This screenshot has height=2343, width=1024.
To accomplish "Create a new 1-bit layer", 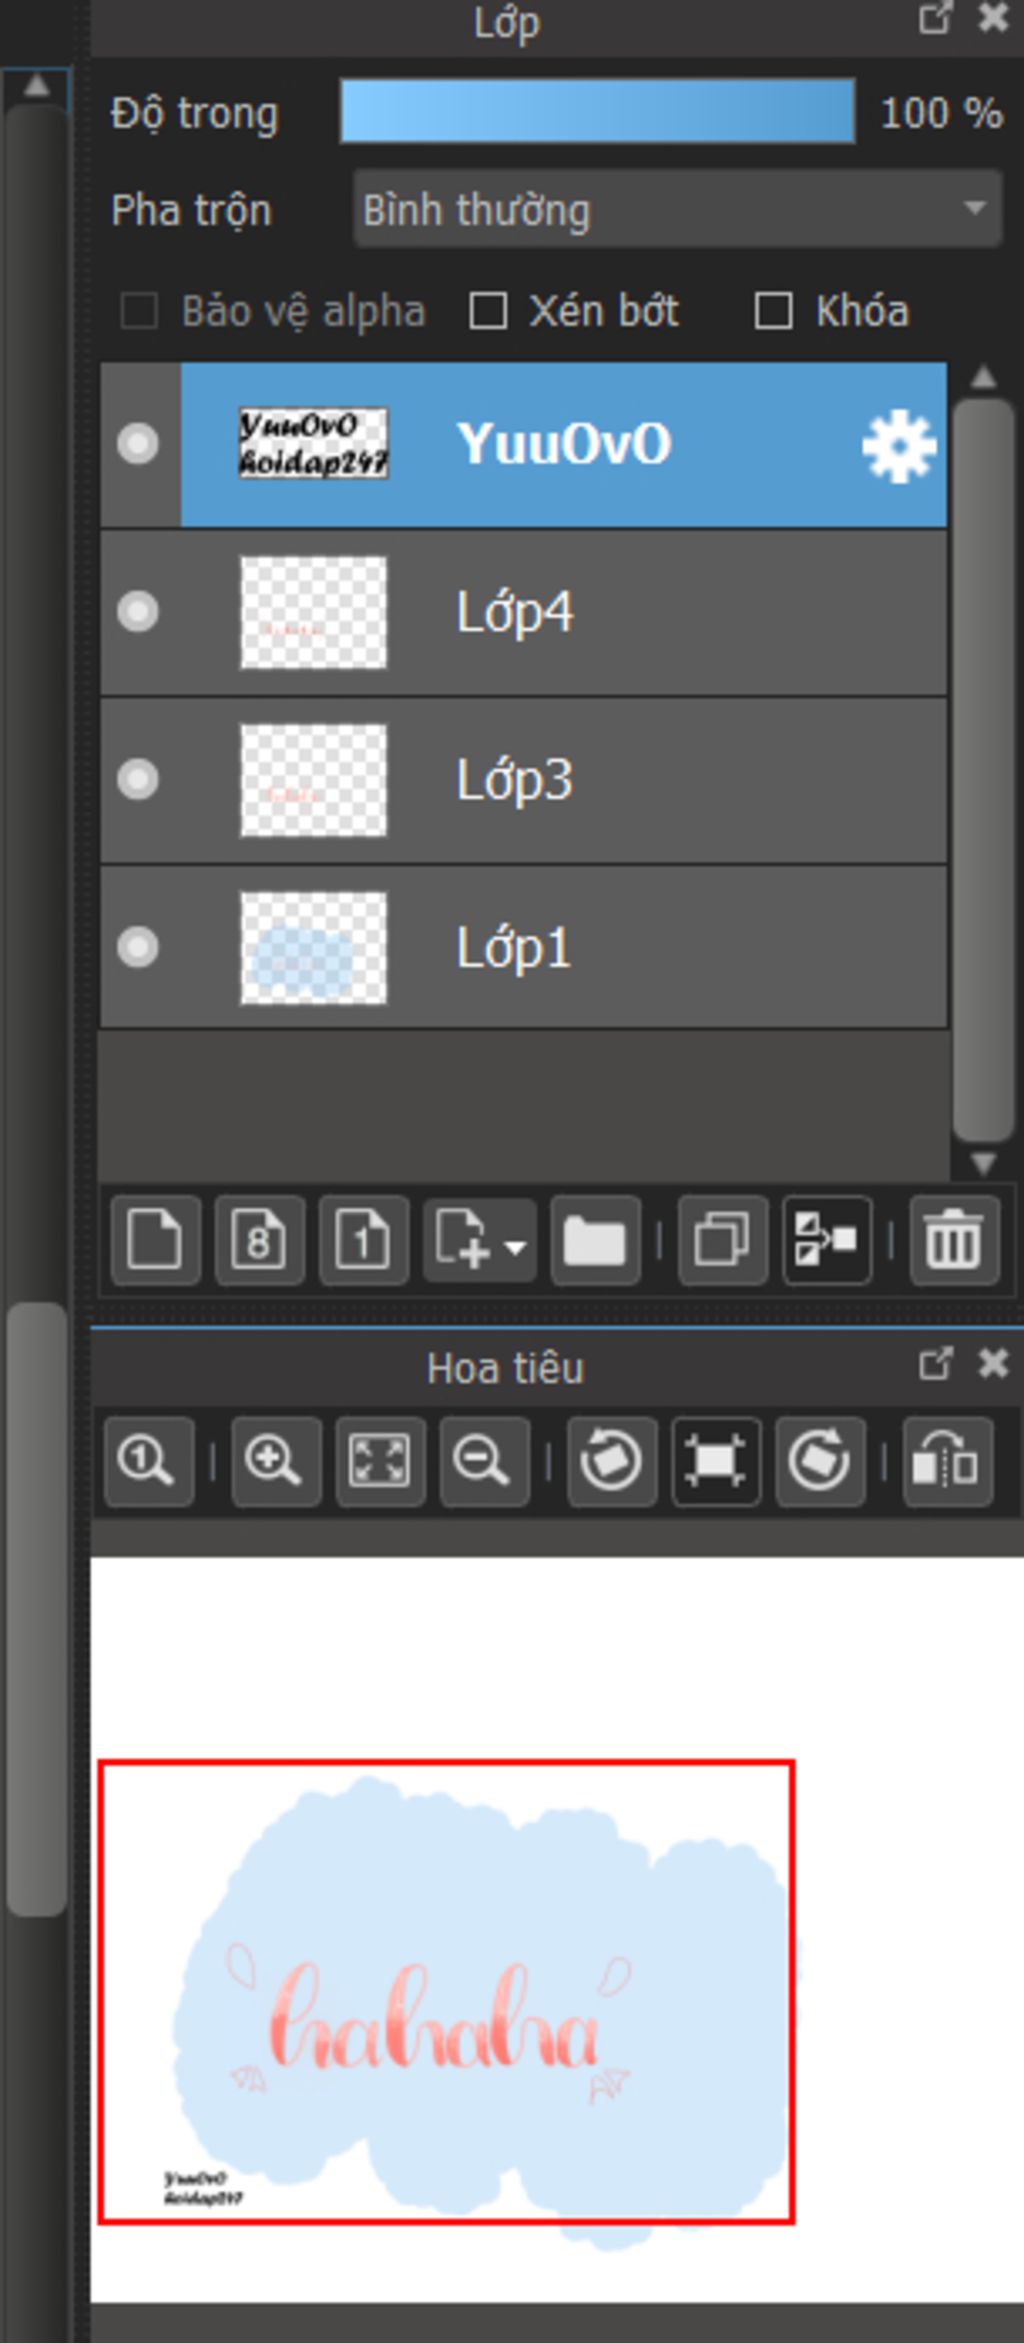I will (x=363, y=1240).
